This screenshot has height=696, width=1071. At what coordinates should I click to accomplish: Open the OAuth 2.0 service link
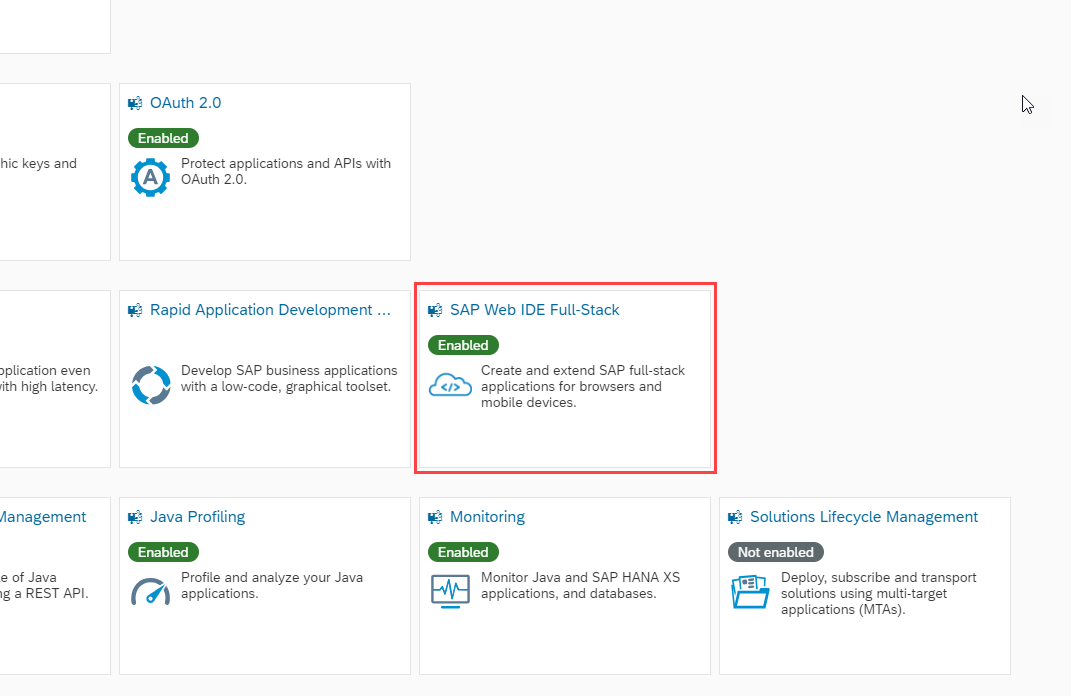[x=185, y=102]
